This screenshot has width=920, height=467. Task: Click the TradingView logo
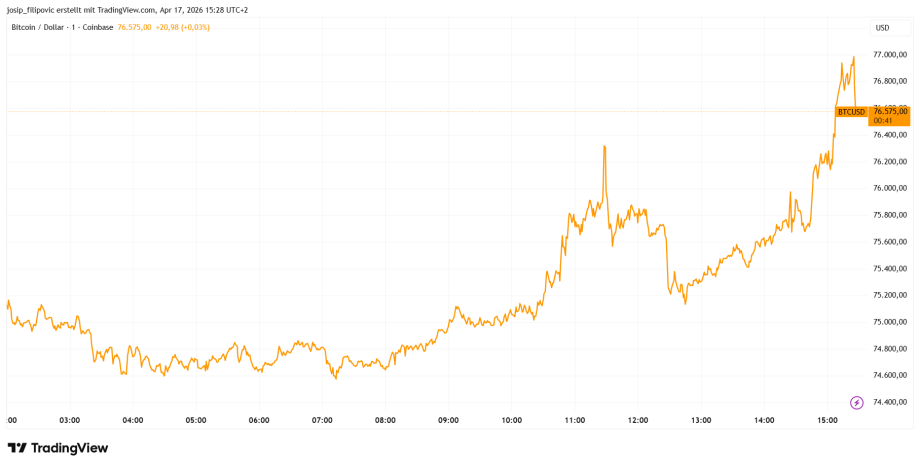(x=58, y=448)
